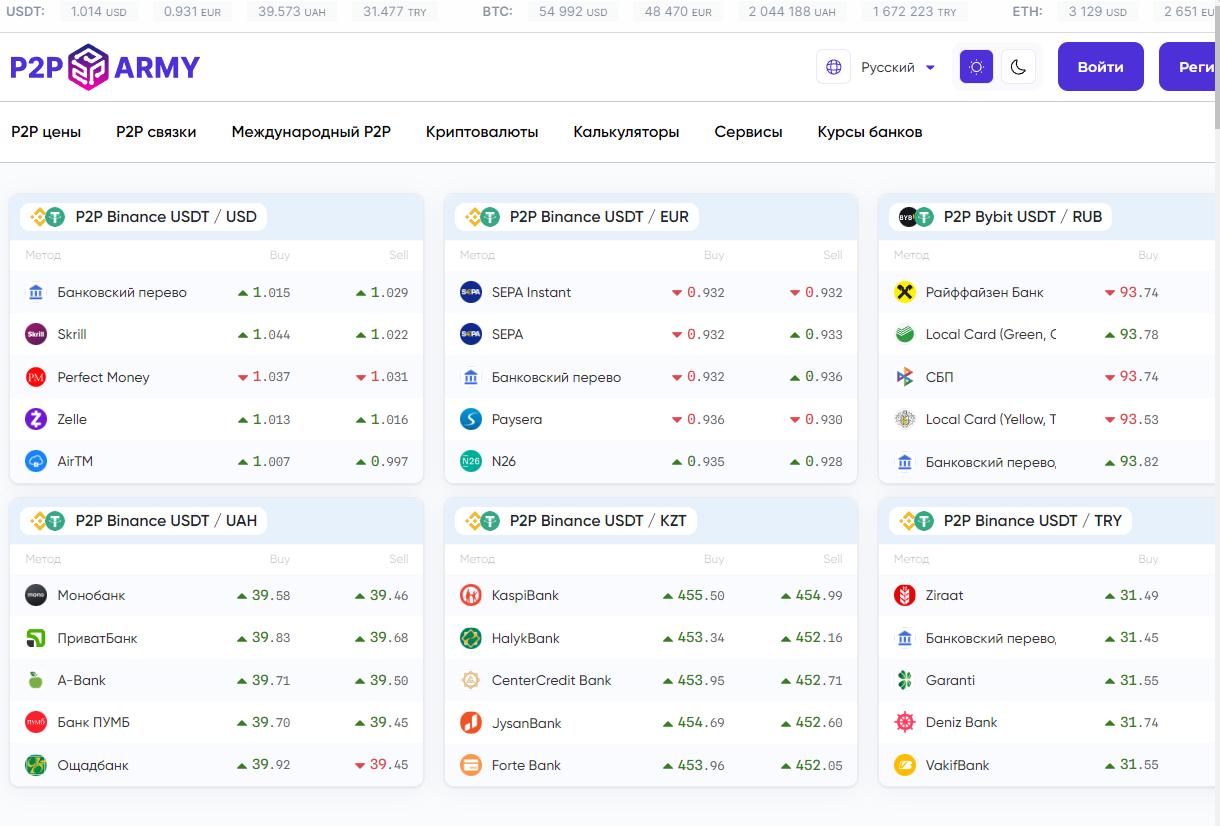Click the CenterCredit Bank icon
Image resolution: width=1220 pixels, height=826 pixels.
470,680
